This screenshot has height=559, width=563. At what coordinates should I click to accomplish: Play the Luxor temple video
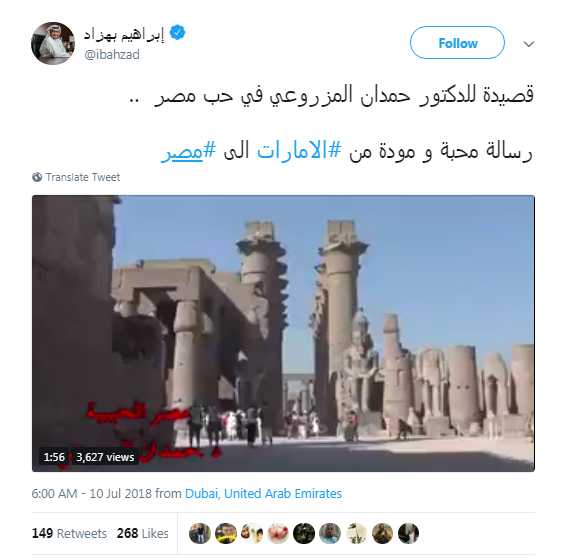click(283, 333)
